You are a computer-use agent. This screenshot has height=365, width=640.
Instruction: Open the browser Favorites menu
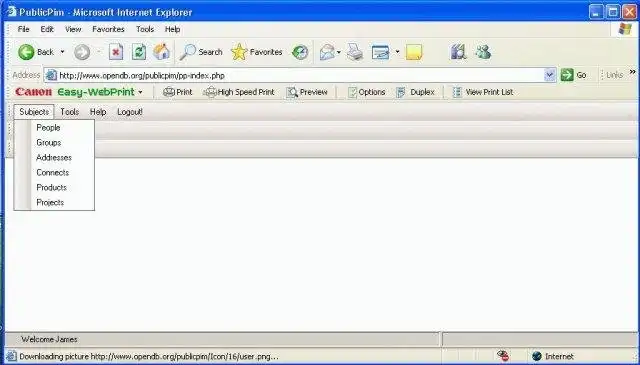108,29
